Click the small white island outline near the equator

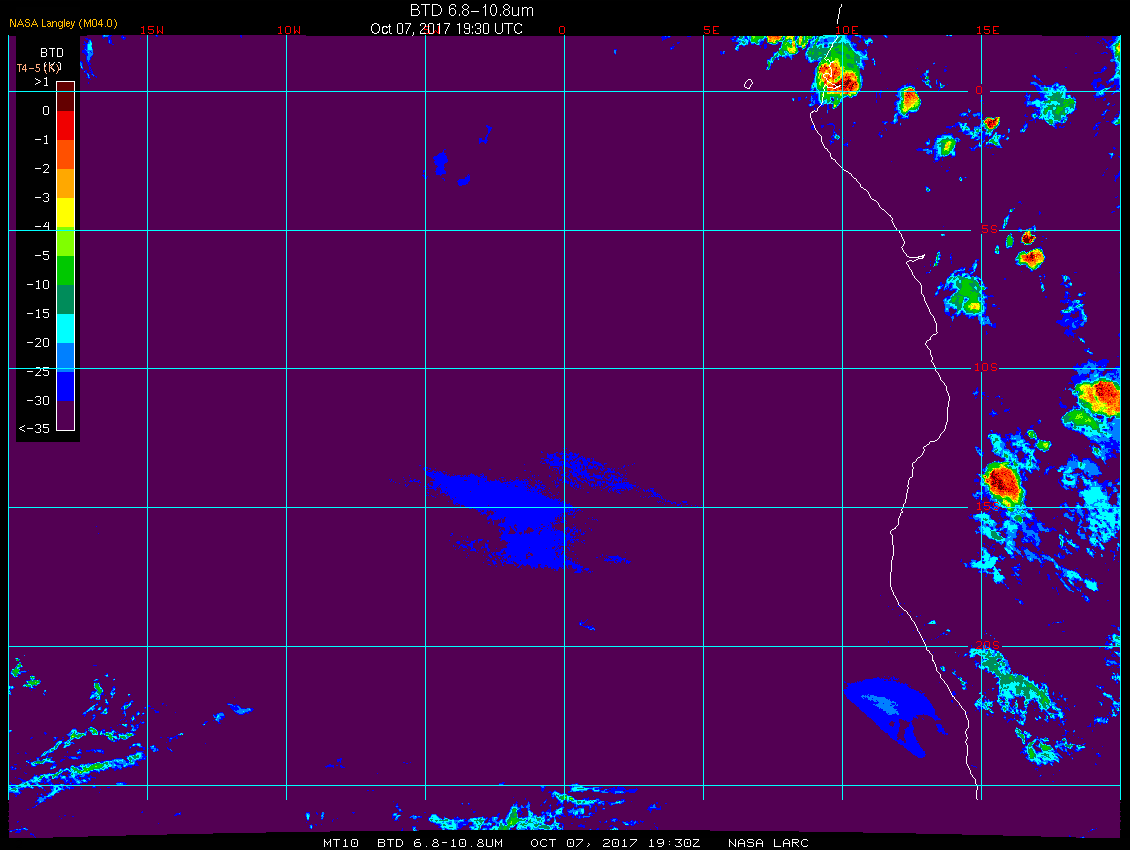pos(748,84)
